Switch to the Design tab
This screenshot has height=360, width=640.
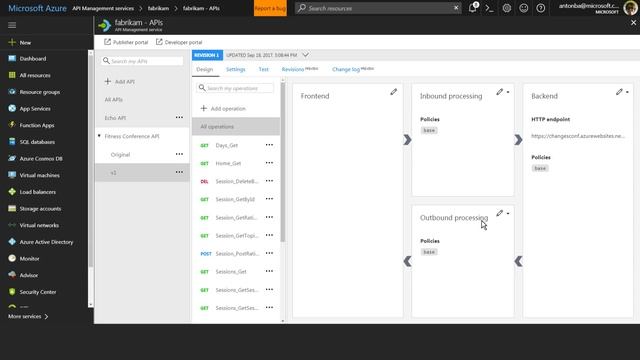[205, 69]
